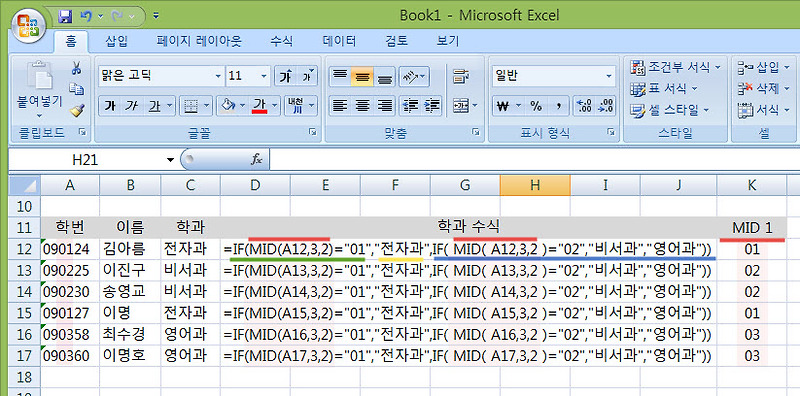Open 삽입 insert cells dropdown in 셀 group

click(763, 67)
